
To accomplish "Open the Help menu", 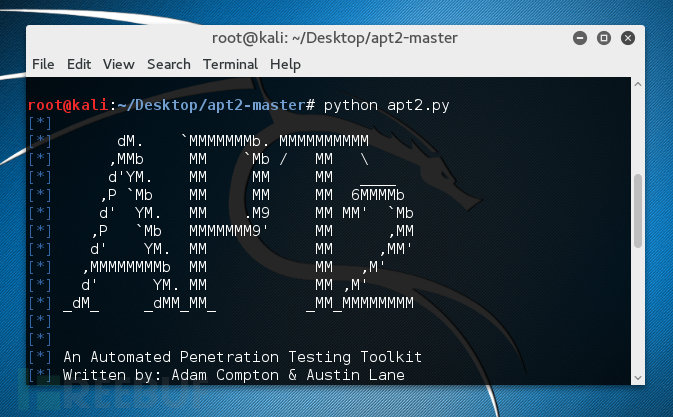I will (x=285, y=65).
